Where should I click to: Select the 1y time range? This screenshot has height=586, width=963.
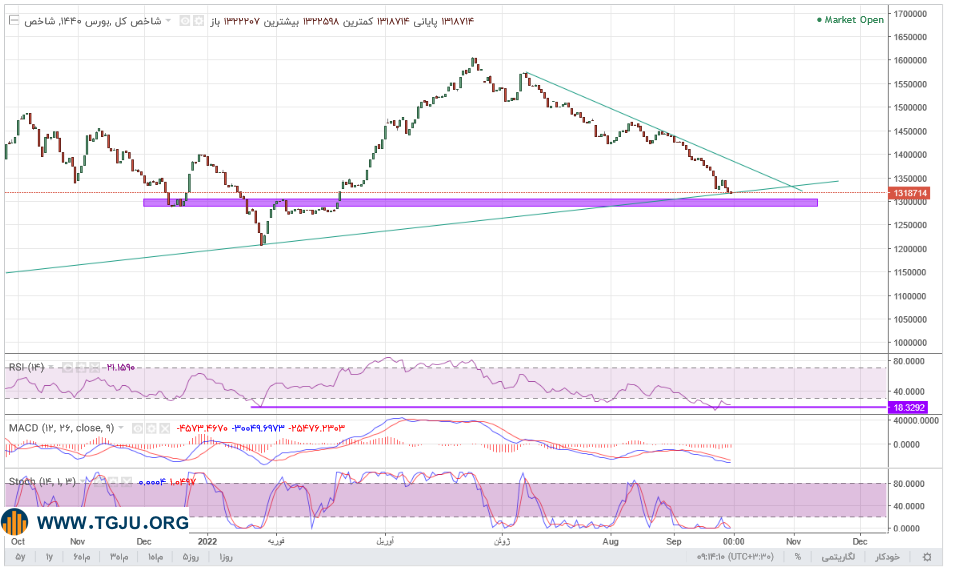(49, 557)
